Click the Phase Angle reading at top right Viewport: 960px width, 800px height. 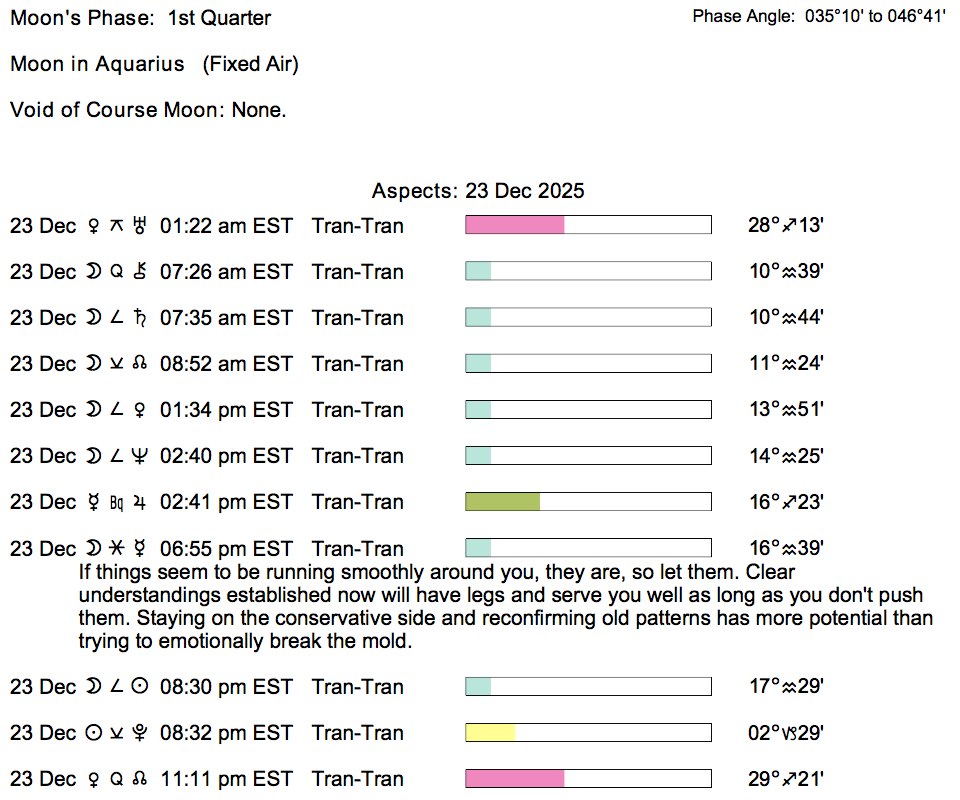click(x=818, y=17)
